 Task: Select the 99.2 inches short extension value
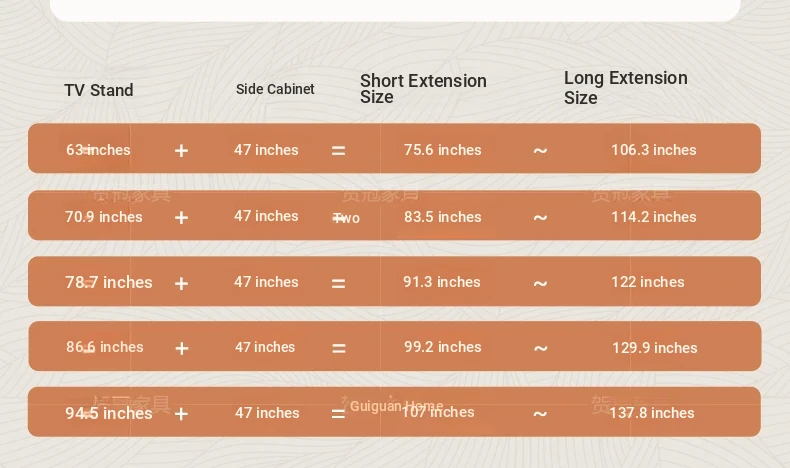442,347
